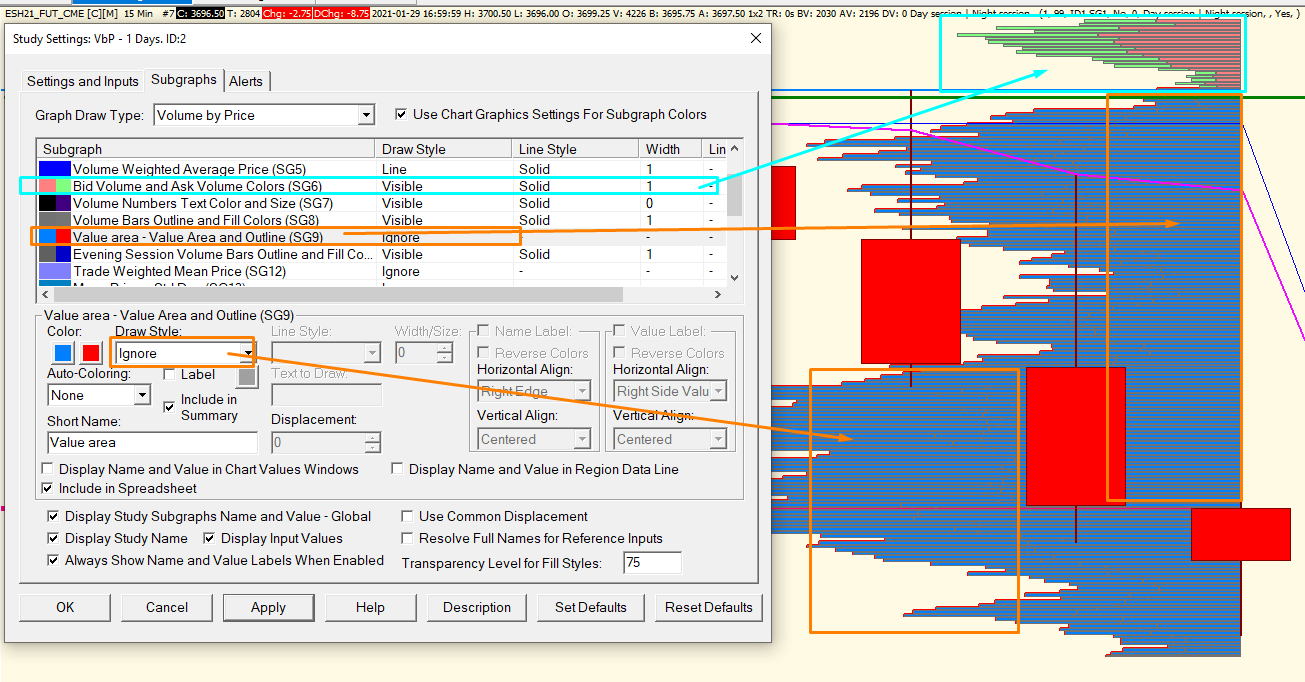Screen dimensions: 1305x682
Task: Enable Display Name and Value in Chart Values Windows
Action: [48, 469]
